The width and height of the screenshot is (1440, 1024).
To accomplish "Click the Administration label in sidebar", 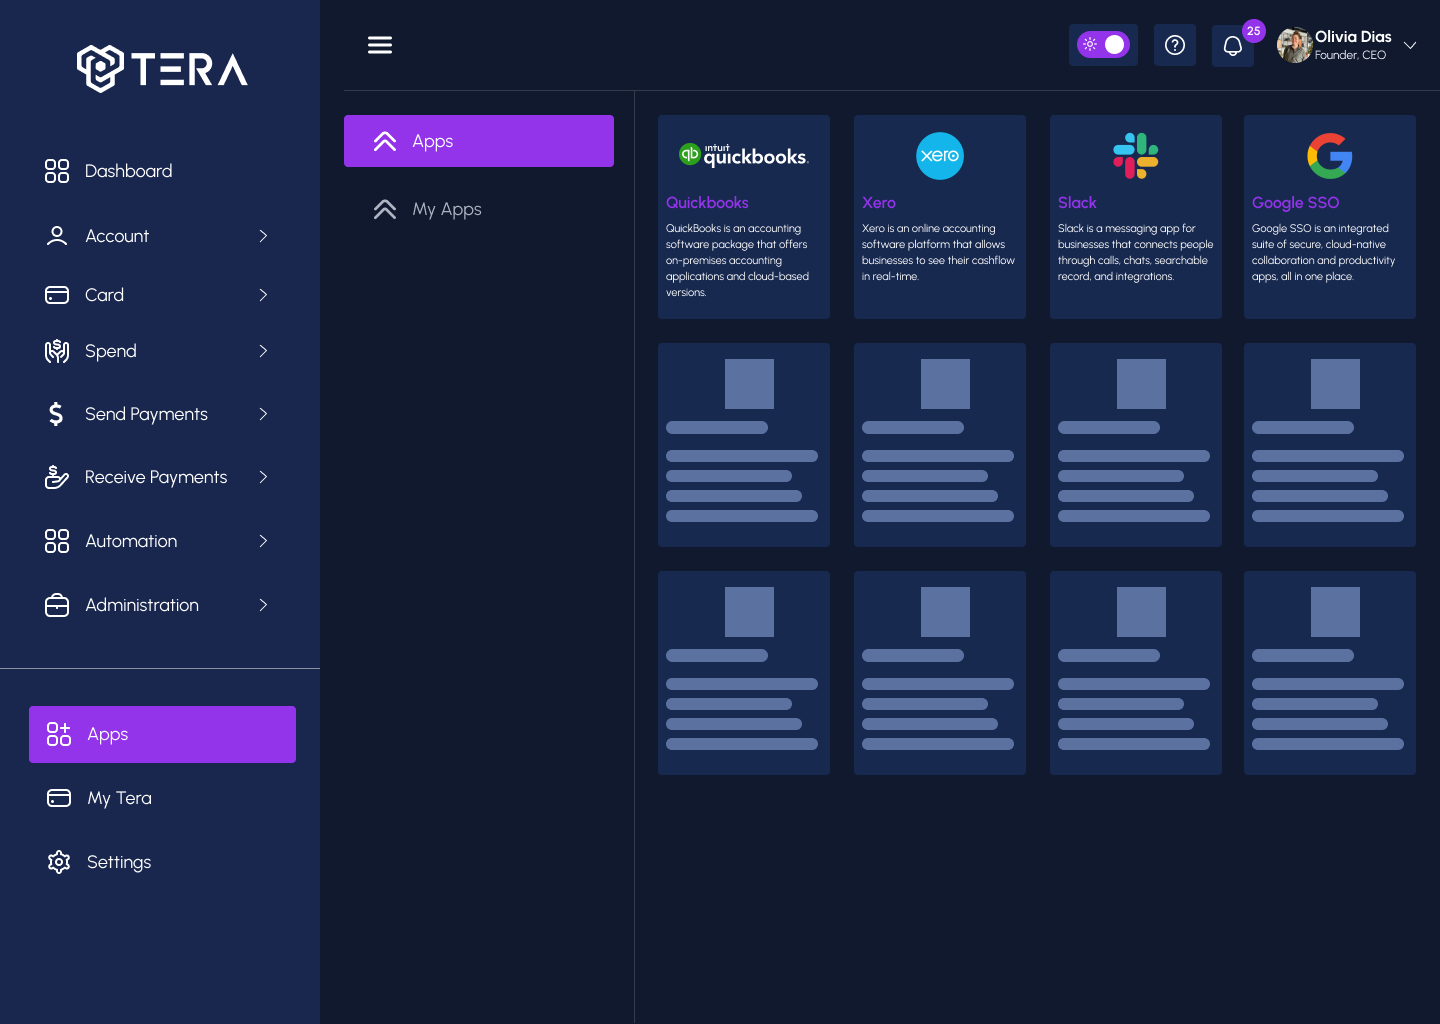I will (142, 605).
